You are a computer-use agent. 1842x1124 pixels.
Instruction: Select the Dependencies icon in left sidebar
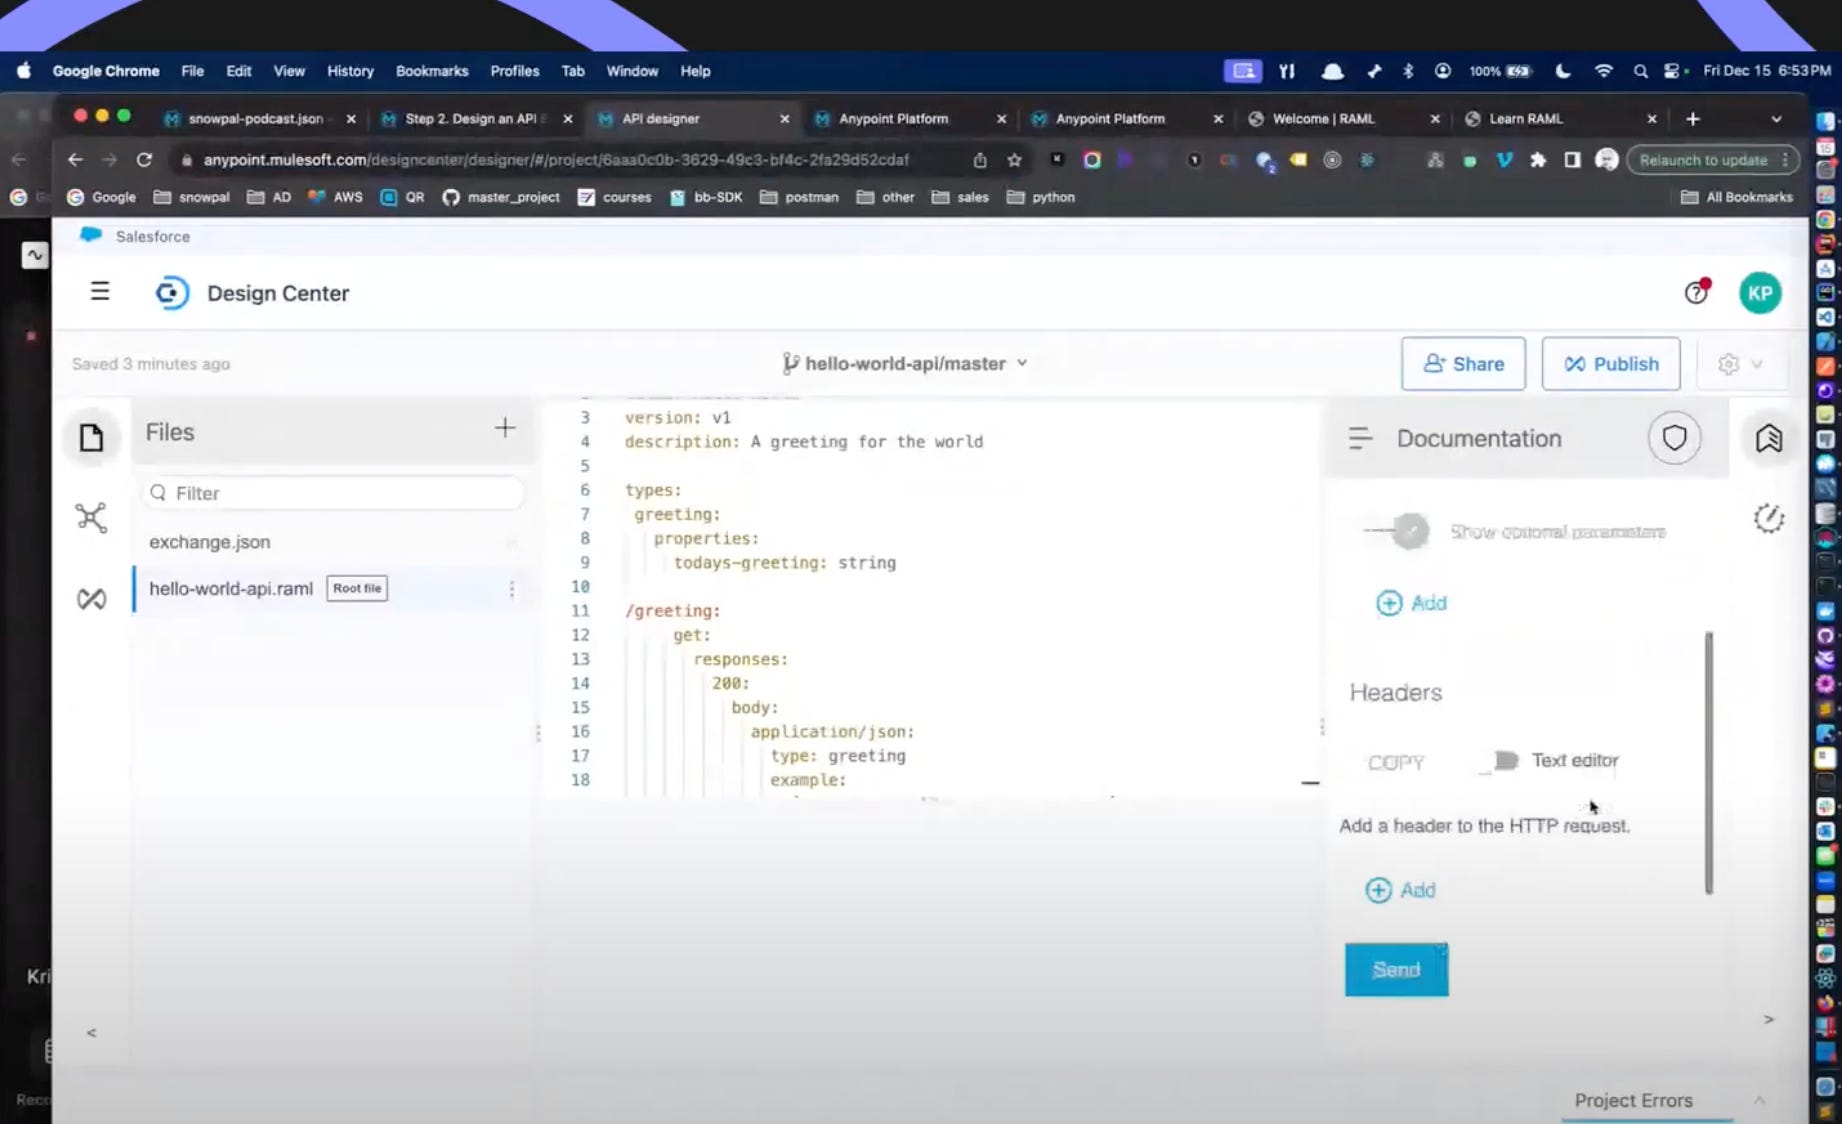point(91,517)
